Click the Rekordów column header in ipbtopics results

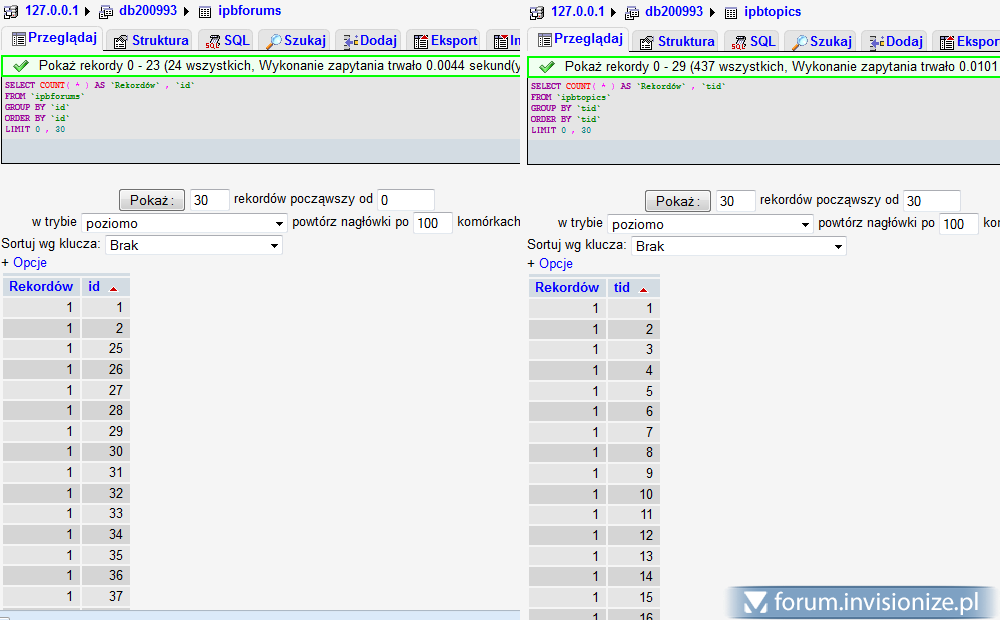pos(567,287)
